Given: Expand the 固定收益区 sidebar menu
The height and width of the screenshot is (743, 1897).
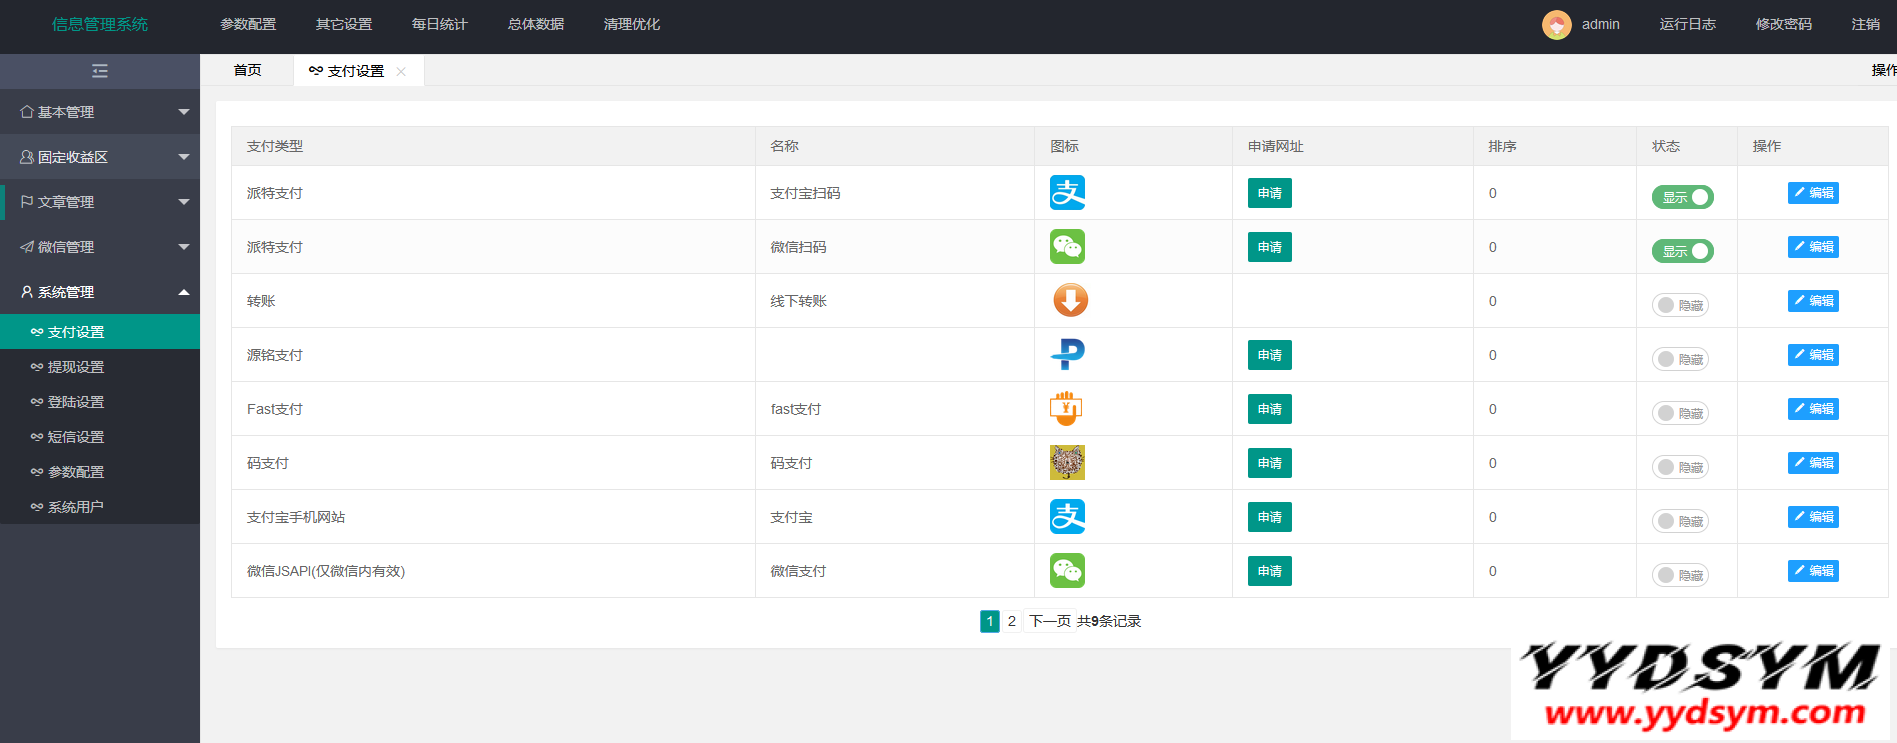Looking at the screenshot, I should (x=100, y=157).
